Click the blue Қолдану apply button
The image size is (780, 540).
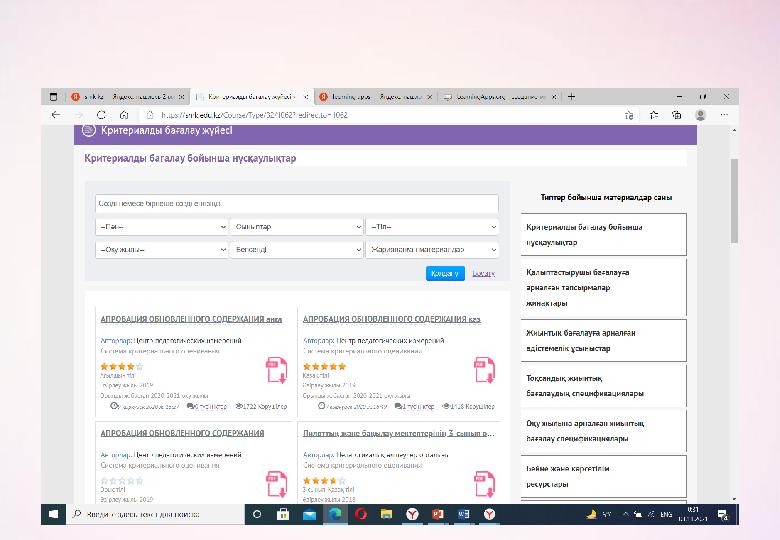[x=445, y=273]
